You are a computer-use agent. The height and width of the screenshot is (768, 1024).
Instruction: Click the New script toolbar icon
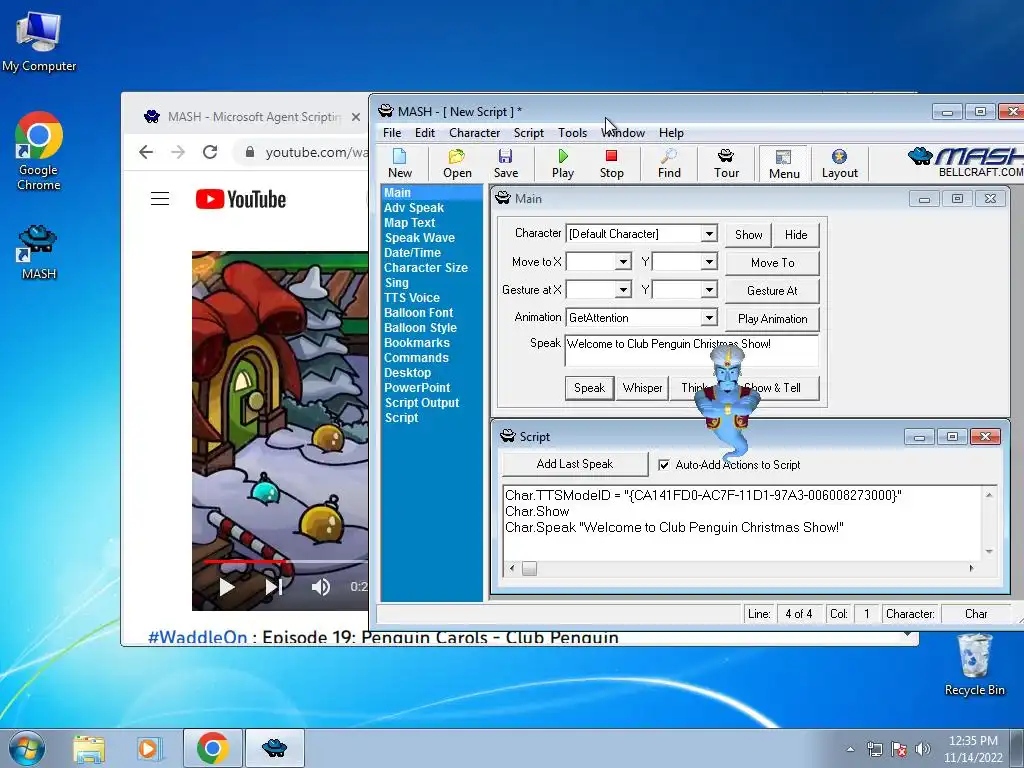[400, 163]
